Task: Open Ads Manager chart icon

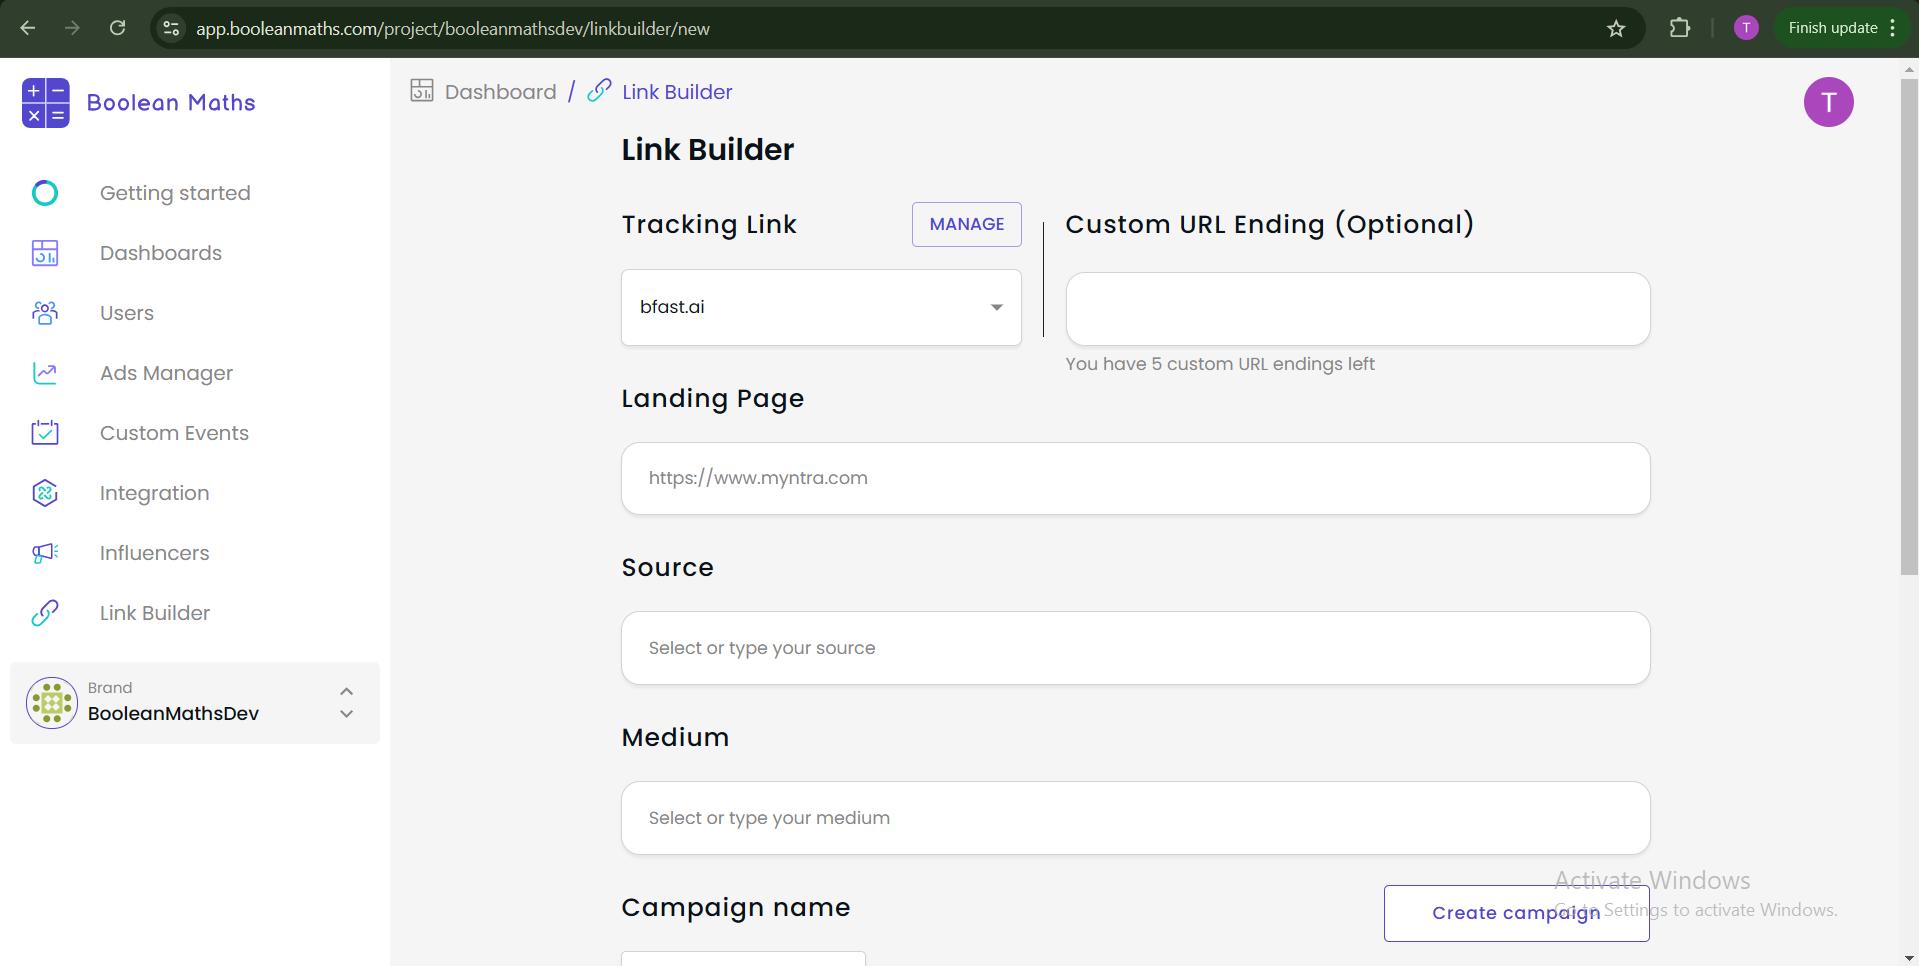Action: (x=45, y=373)
